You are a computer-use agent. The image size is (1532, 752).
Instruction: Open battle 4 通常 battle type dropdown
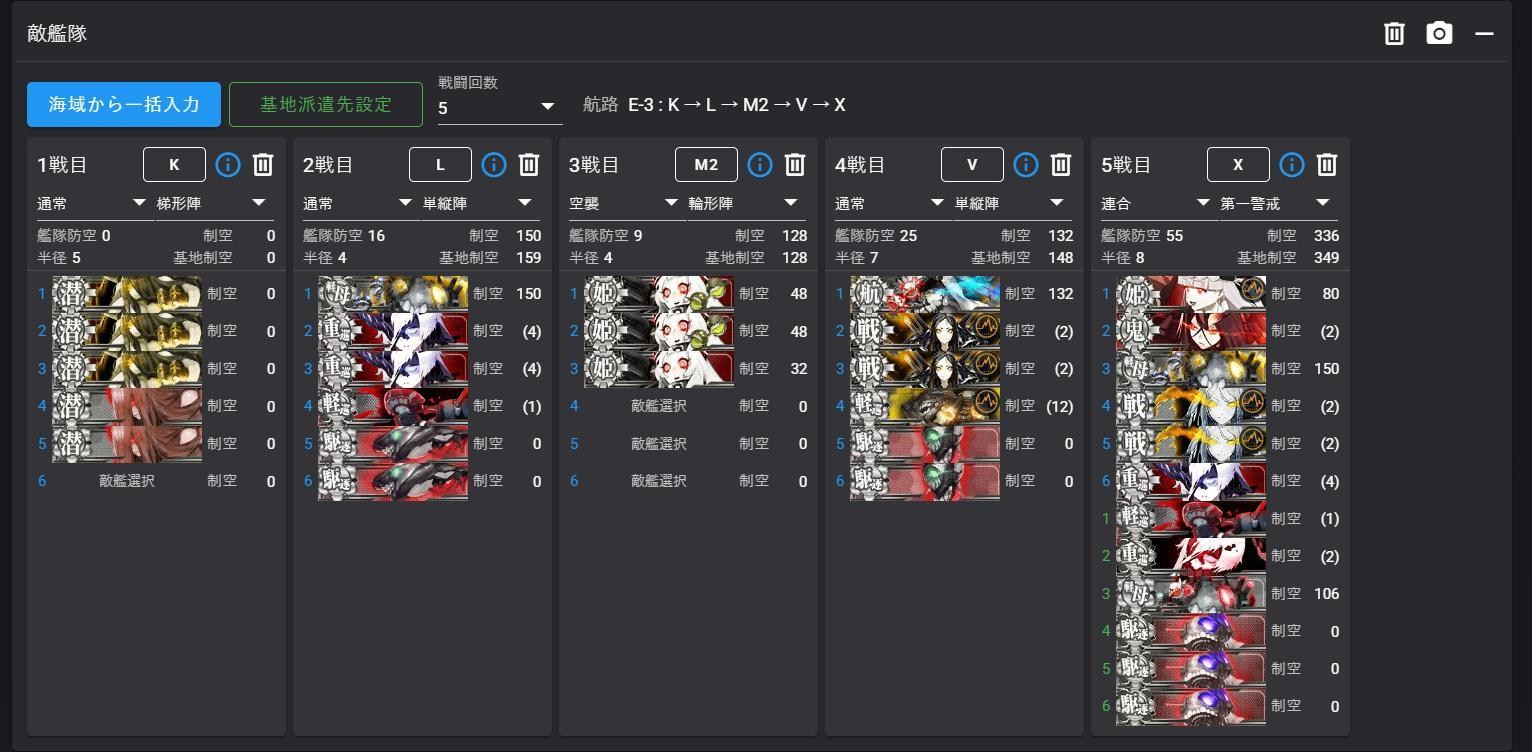(890, 204)
